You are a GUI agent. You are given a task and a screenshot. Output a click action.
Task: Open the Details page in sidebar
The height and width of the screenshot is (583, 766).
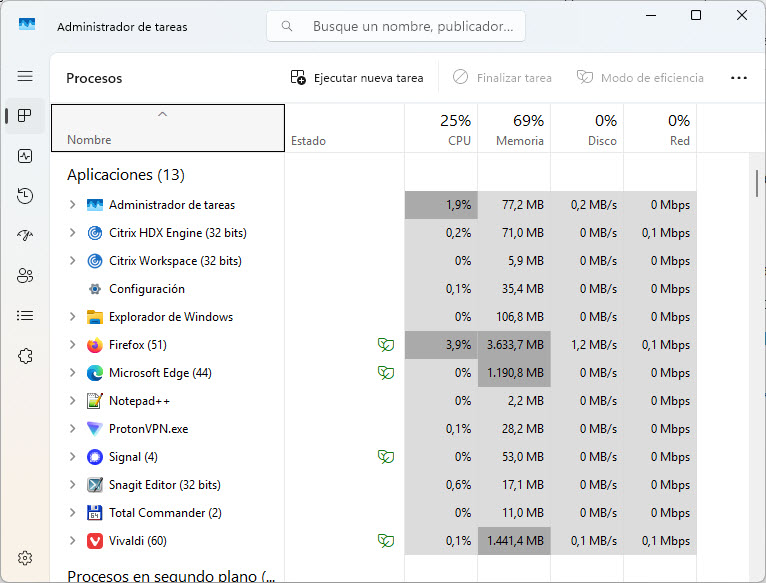coord(25,316)
